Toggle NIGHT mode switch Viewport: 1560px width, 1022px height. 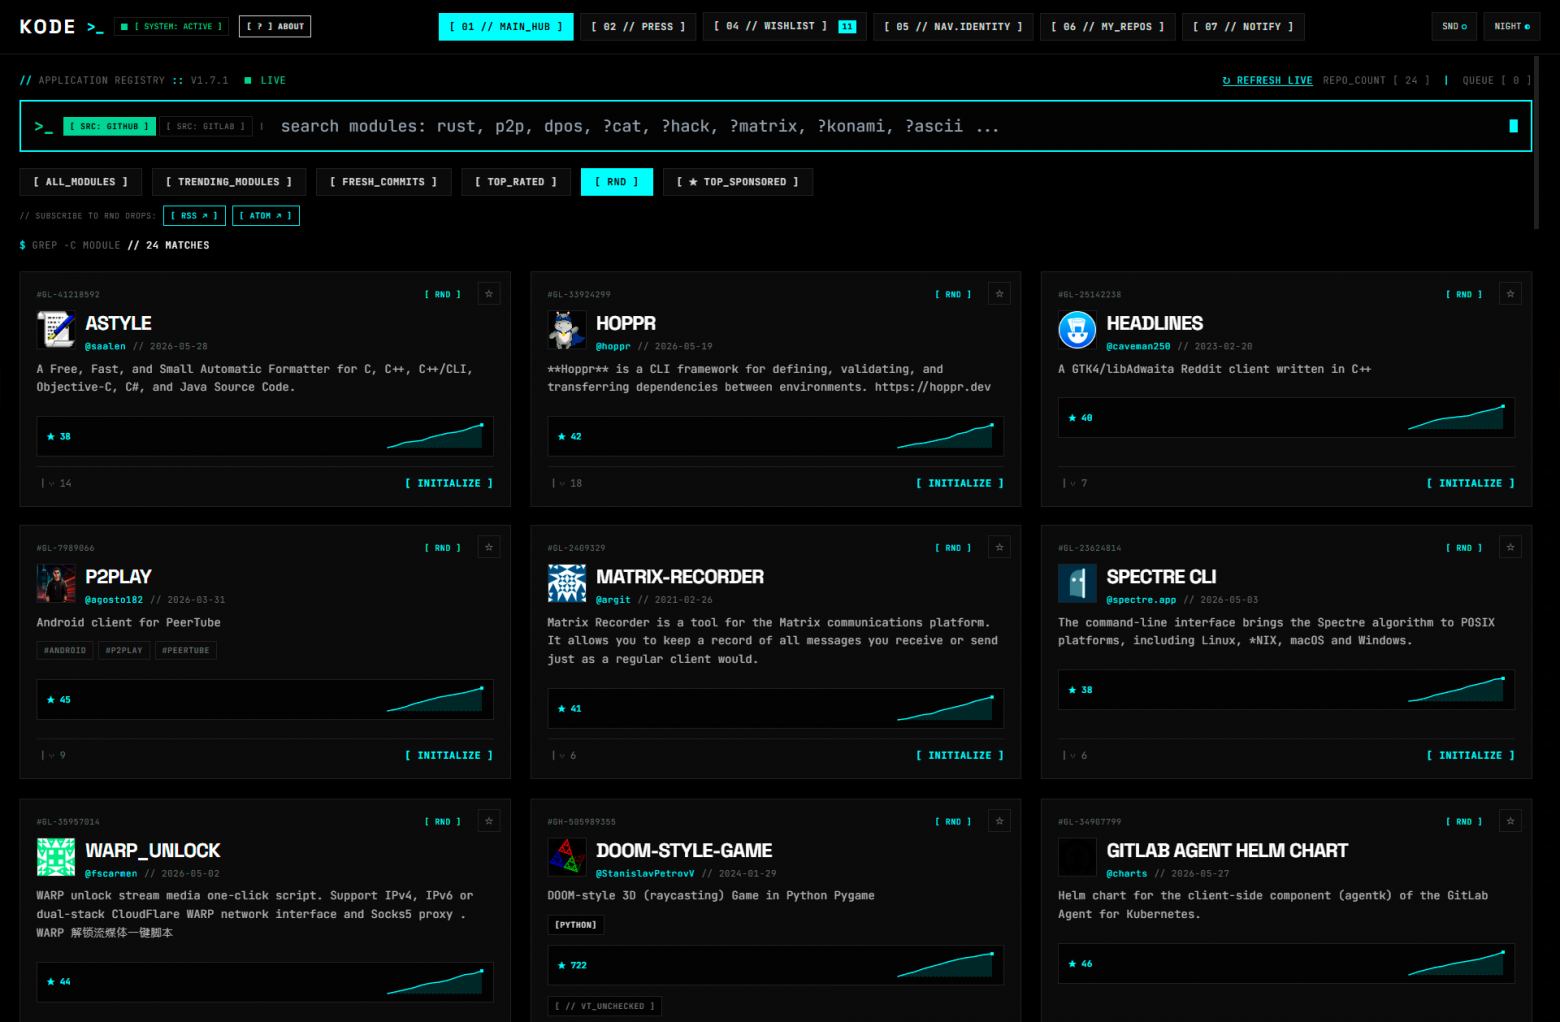click(1512, 27)
